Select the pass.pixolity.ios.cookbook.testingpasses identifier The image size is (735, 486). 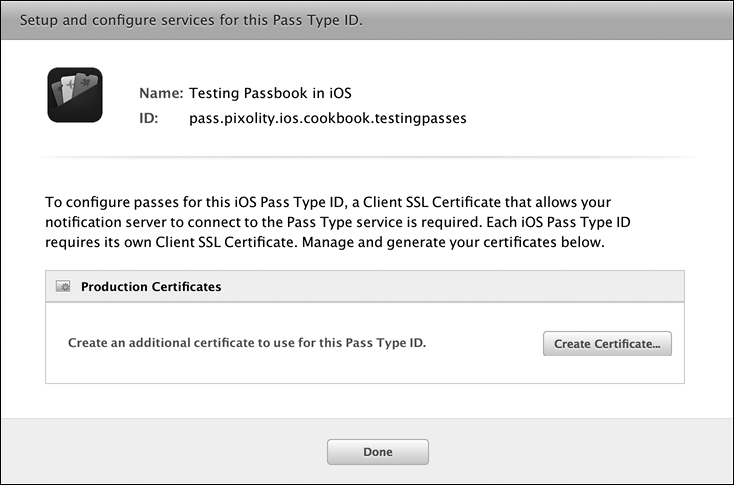pyautogui.click(x=328, y=118)
